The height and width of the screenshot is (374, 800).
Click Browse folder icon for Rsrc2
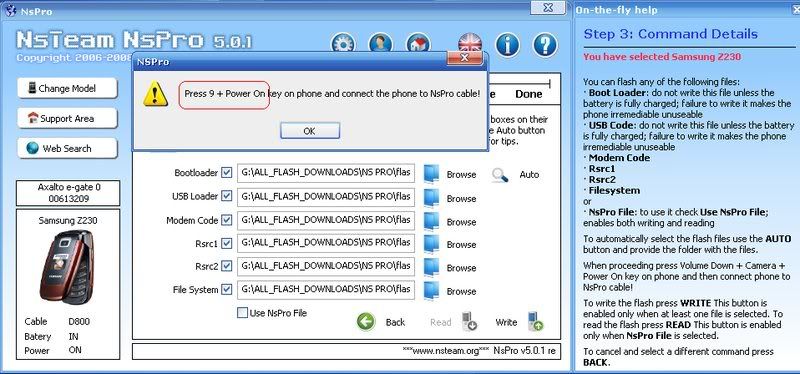click(431, 267)
